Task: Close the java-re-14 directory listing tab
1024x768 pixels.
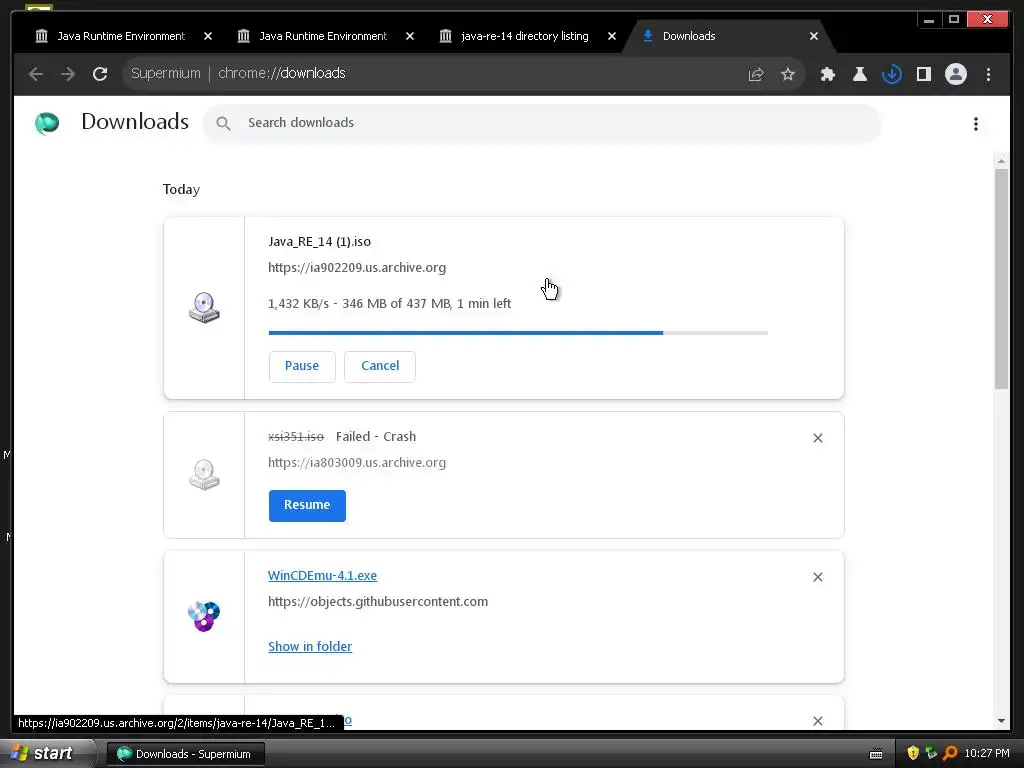Action: (x=611, y=36)
